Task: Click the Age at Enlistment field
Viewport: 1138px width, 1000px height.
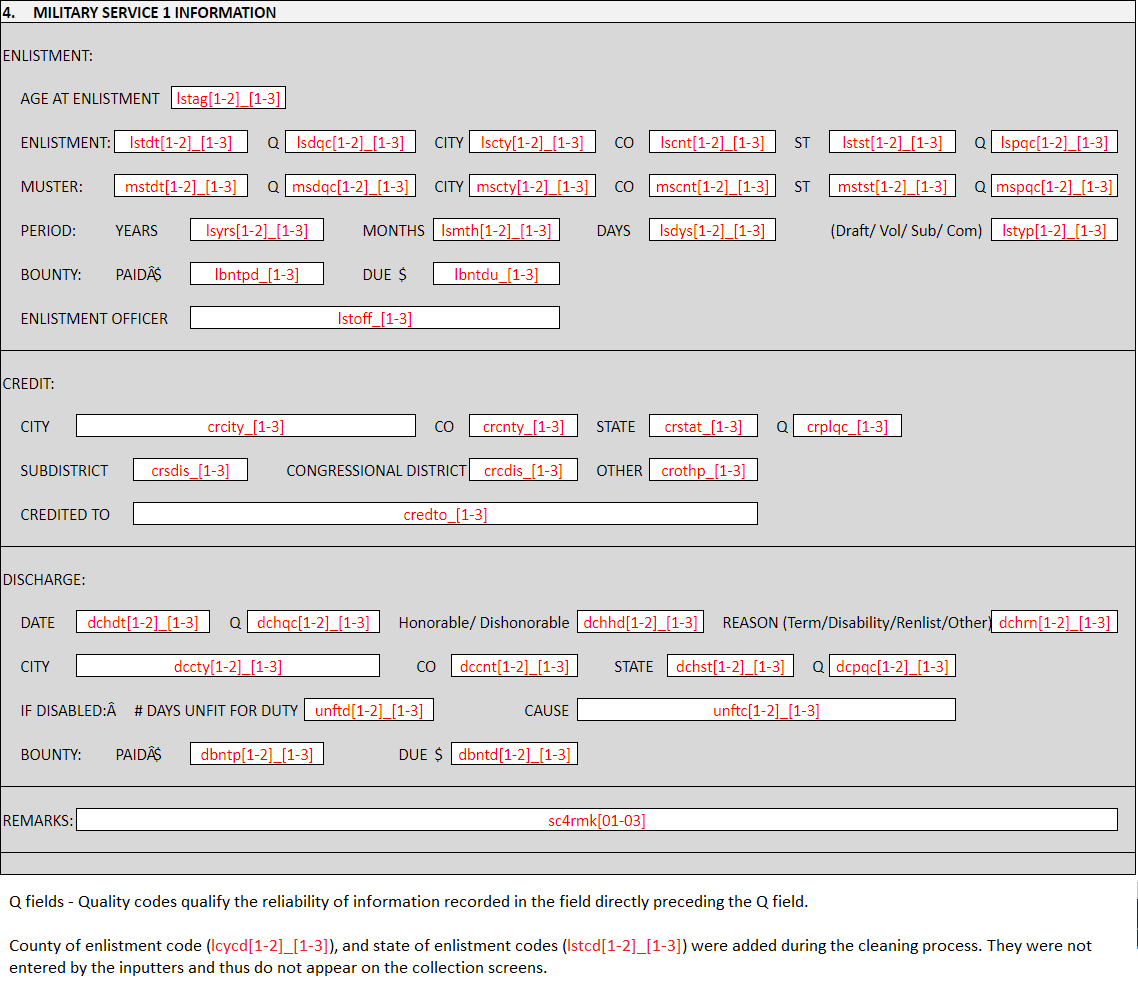Action: point(229,98)
